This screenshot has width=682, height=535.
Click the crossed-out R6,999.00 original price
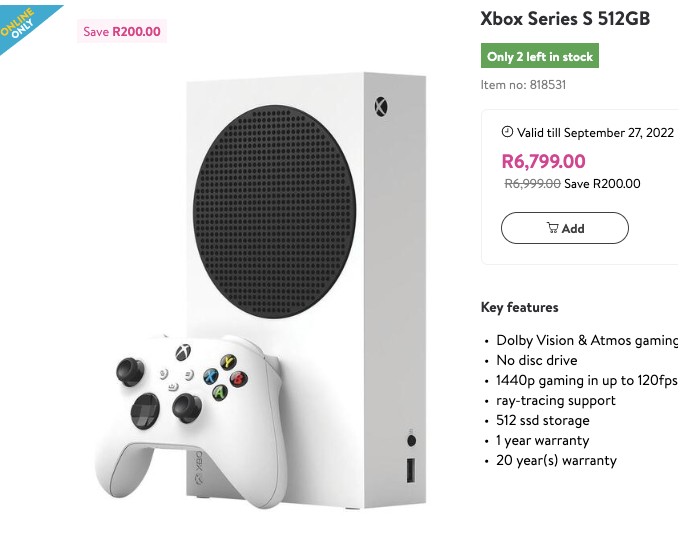532,184
